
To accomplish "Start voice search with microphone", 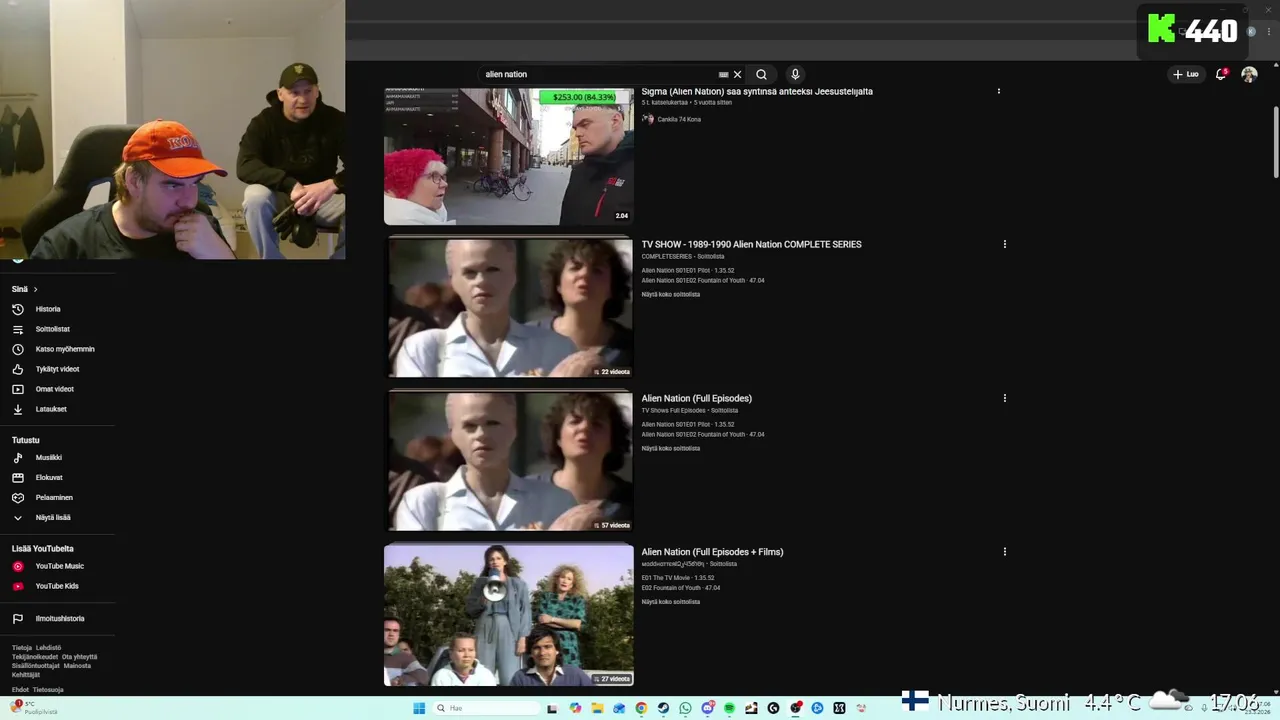I will point(795,74).
